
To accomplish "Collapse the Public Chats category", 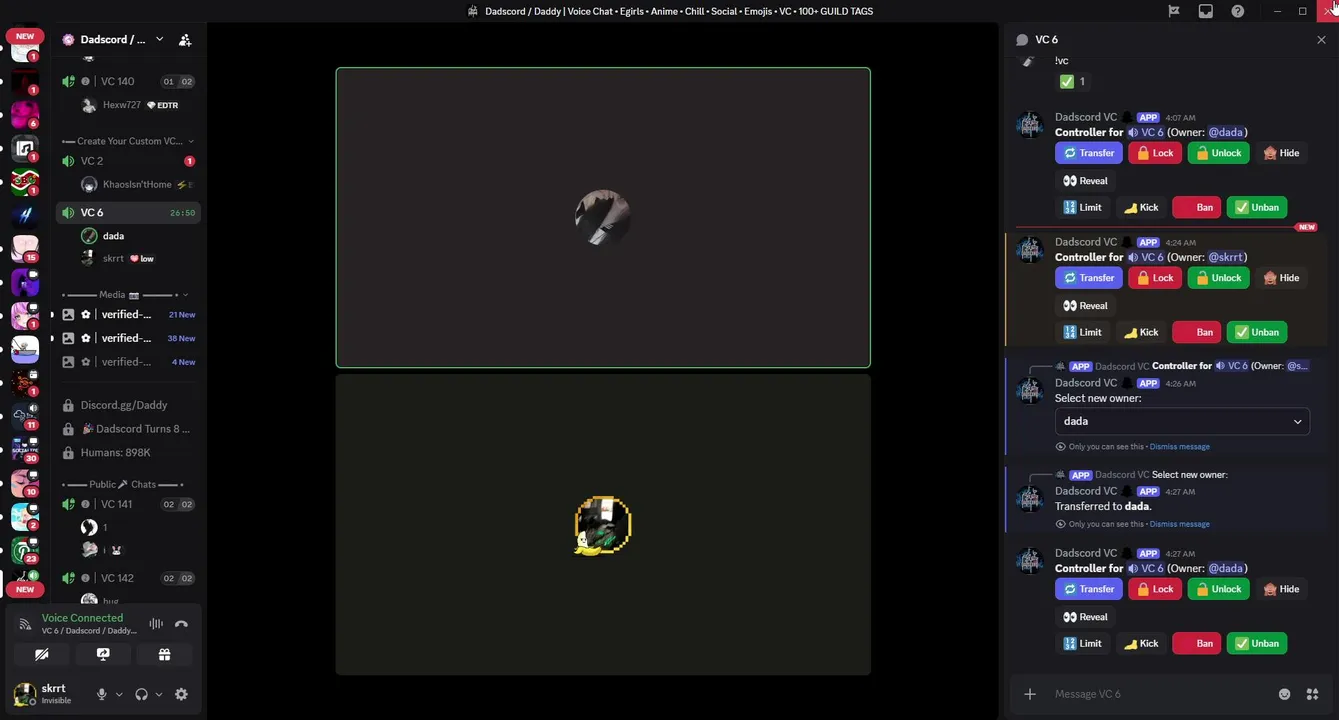I will click(125, 485).
